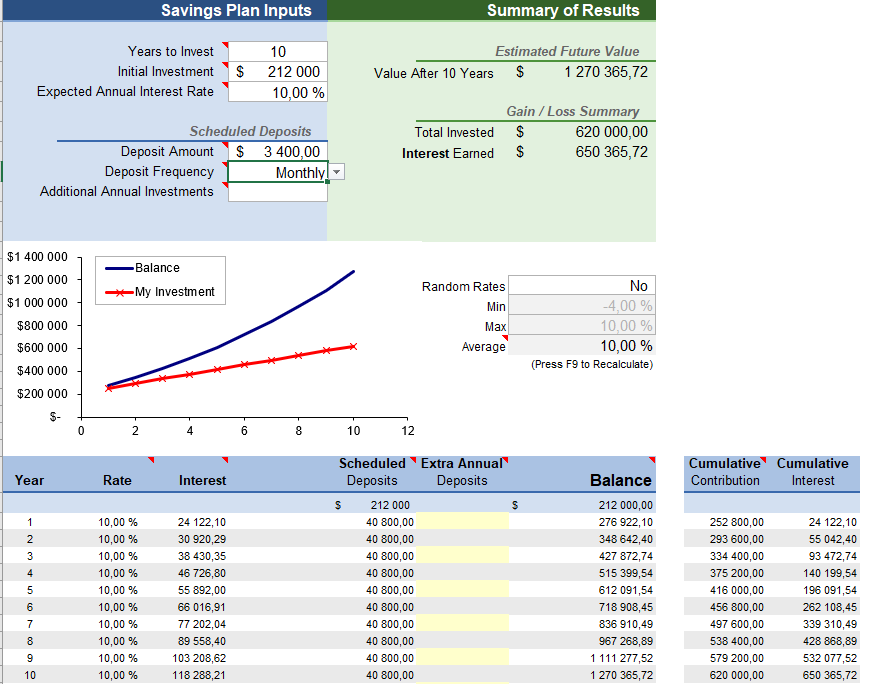Select the Years to Invest input cell

(x=277, y=52)
